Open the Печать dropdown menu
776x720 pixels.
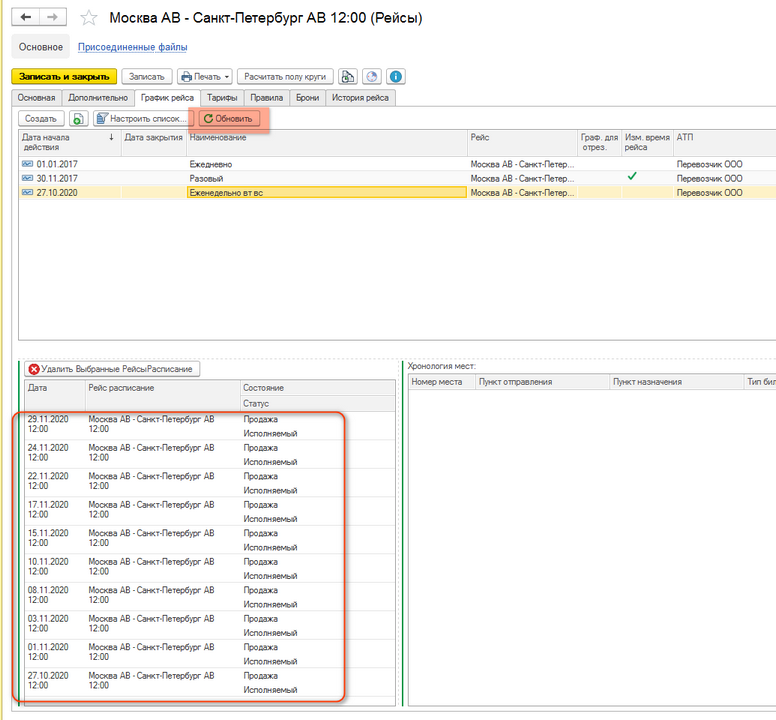(205, 76)
